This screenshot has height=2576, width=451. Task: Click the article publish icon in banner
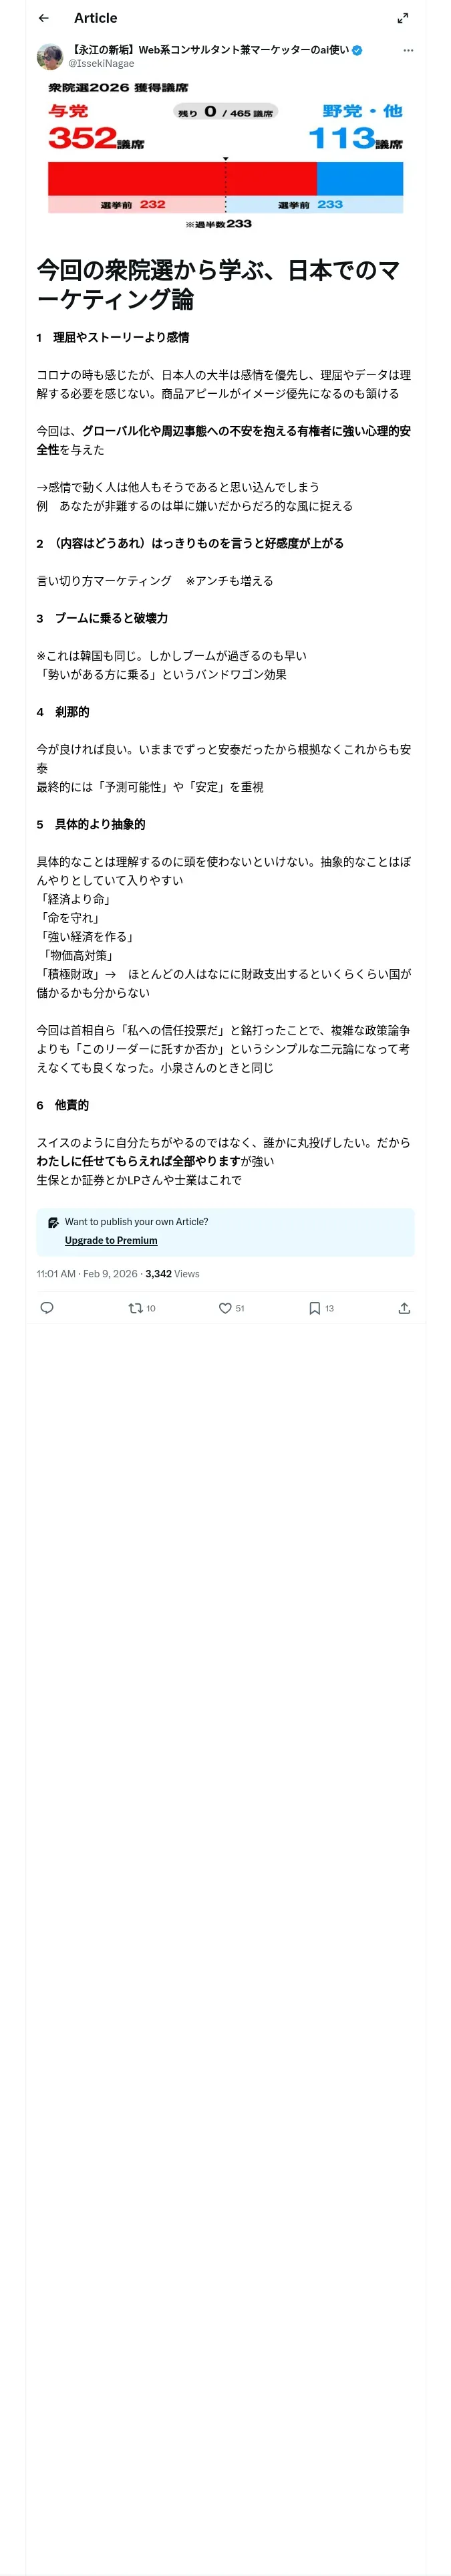(53, 1222)
